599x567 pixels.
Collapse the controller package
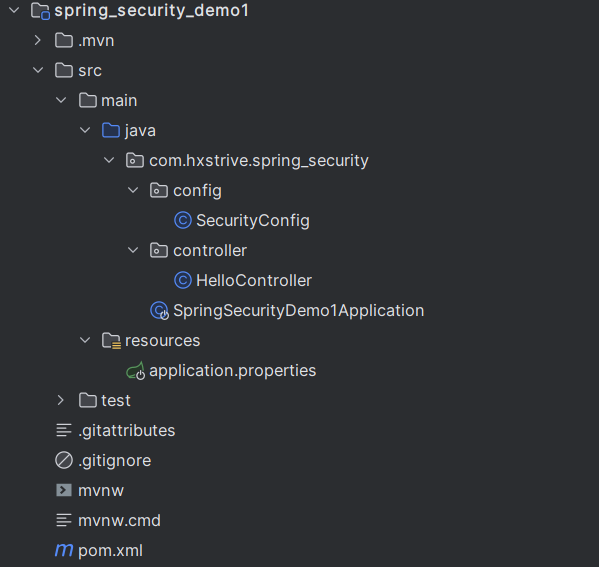tap(133, 250)
